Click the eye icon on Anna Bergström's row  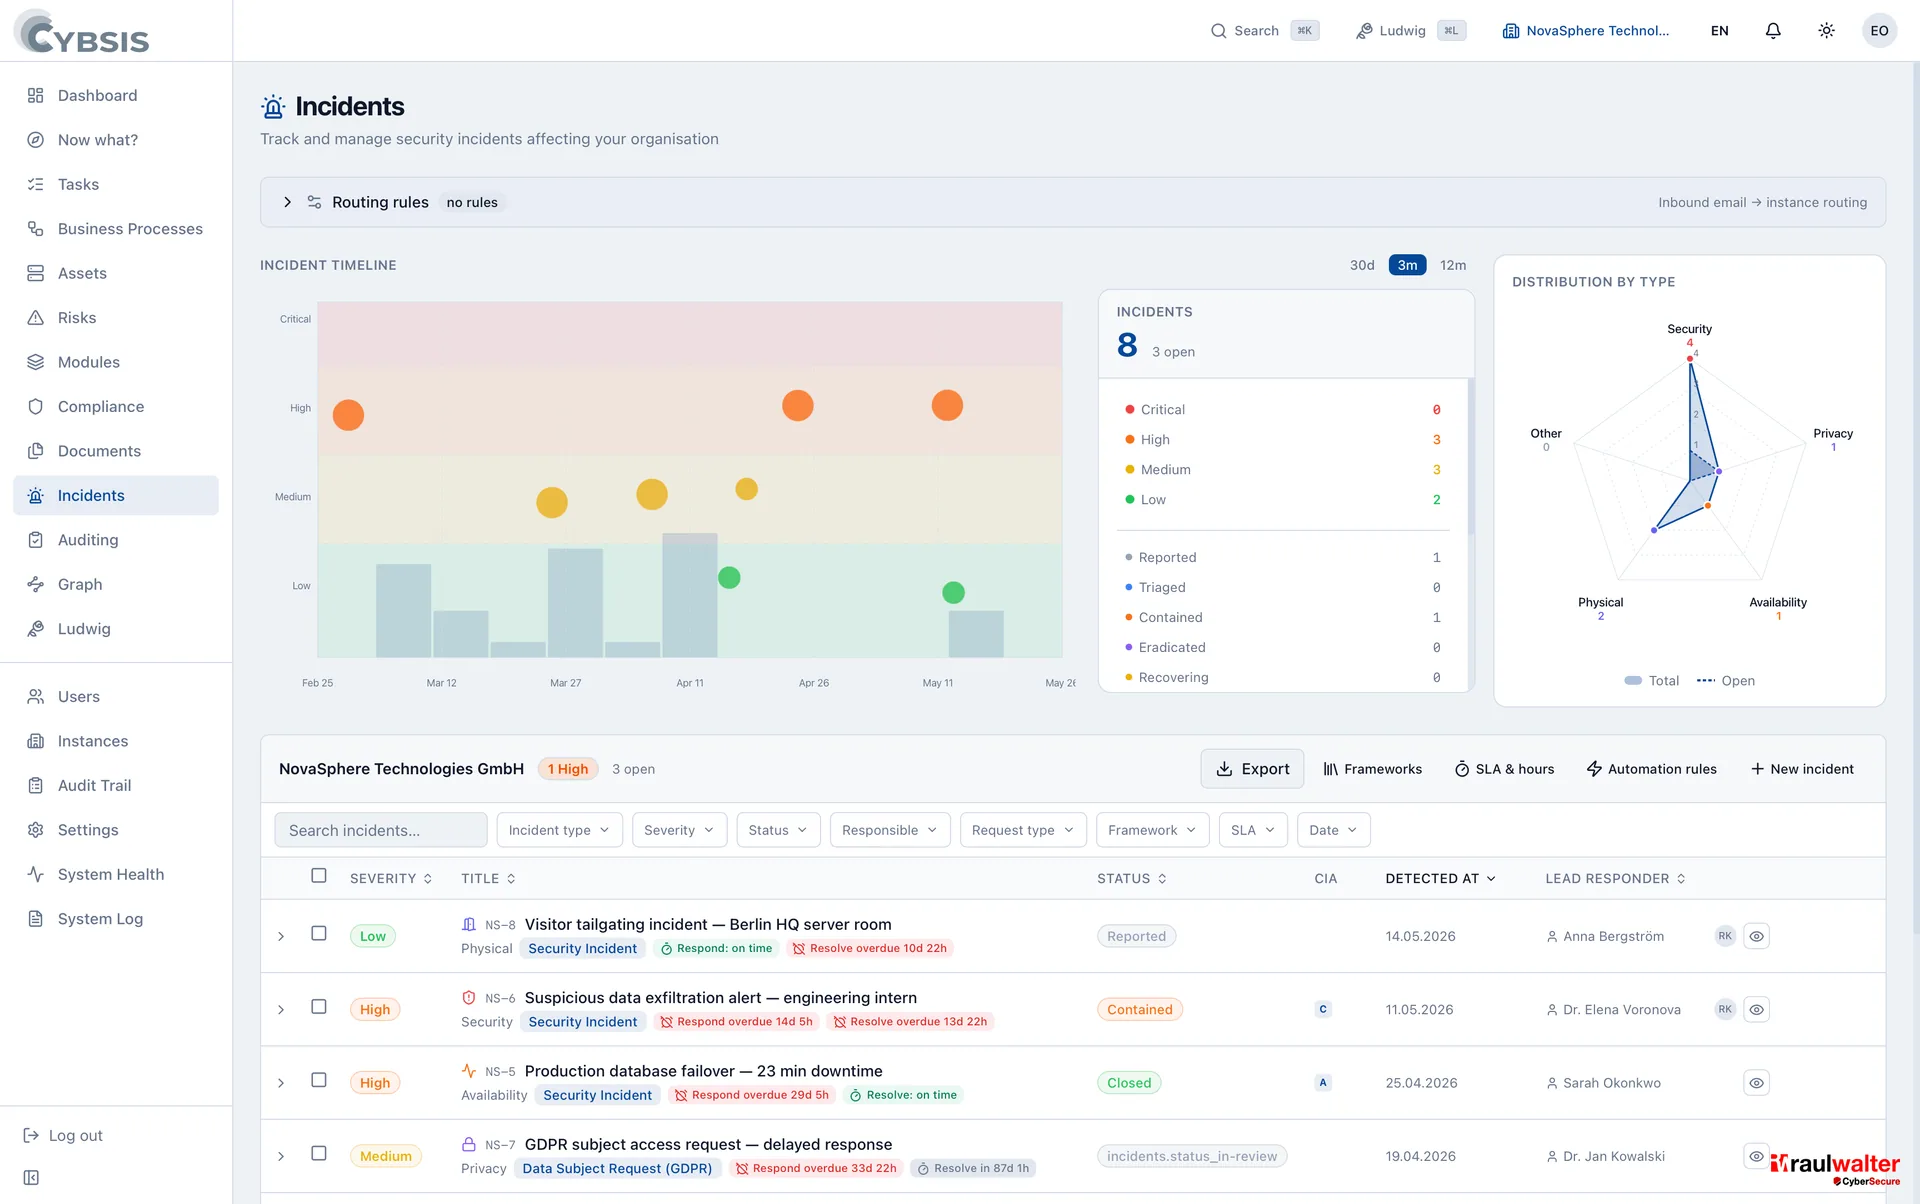[1756, 937]
